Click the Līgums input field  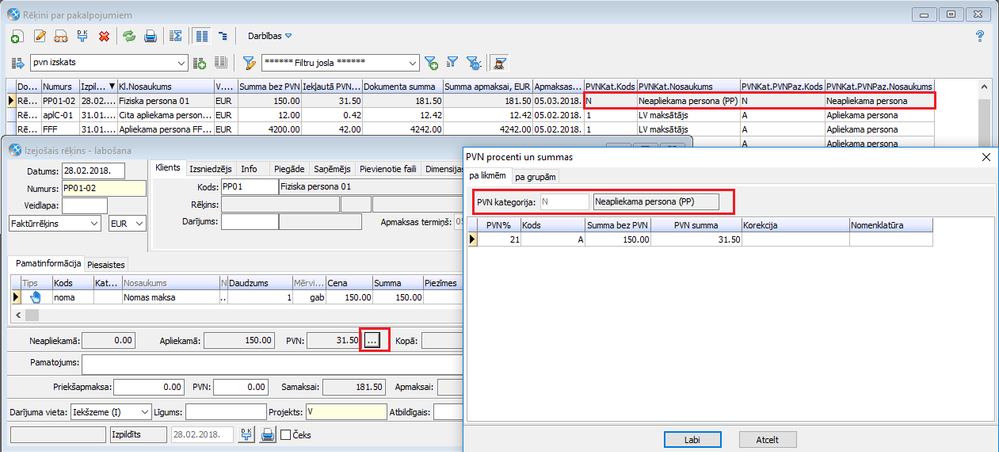pos(226,412)
